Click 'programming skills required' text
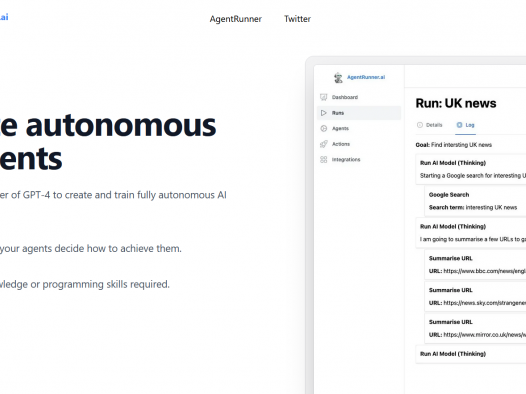 click(106, 284)
